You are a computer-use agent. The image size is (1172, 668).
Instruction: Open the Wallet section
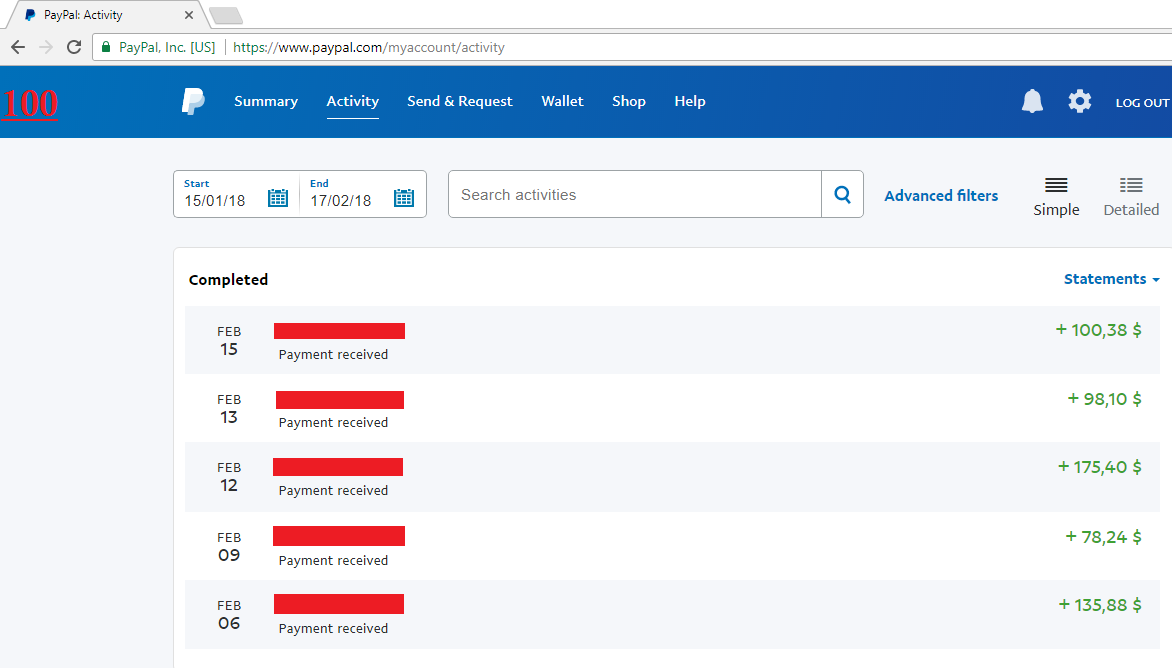coord(562,101)
